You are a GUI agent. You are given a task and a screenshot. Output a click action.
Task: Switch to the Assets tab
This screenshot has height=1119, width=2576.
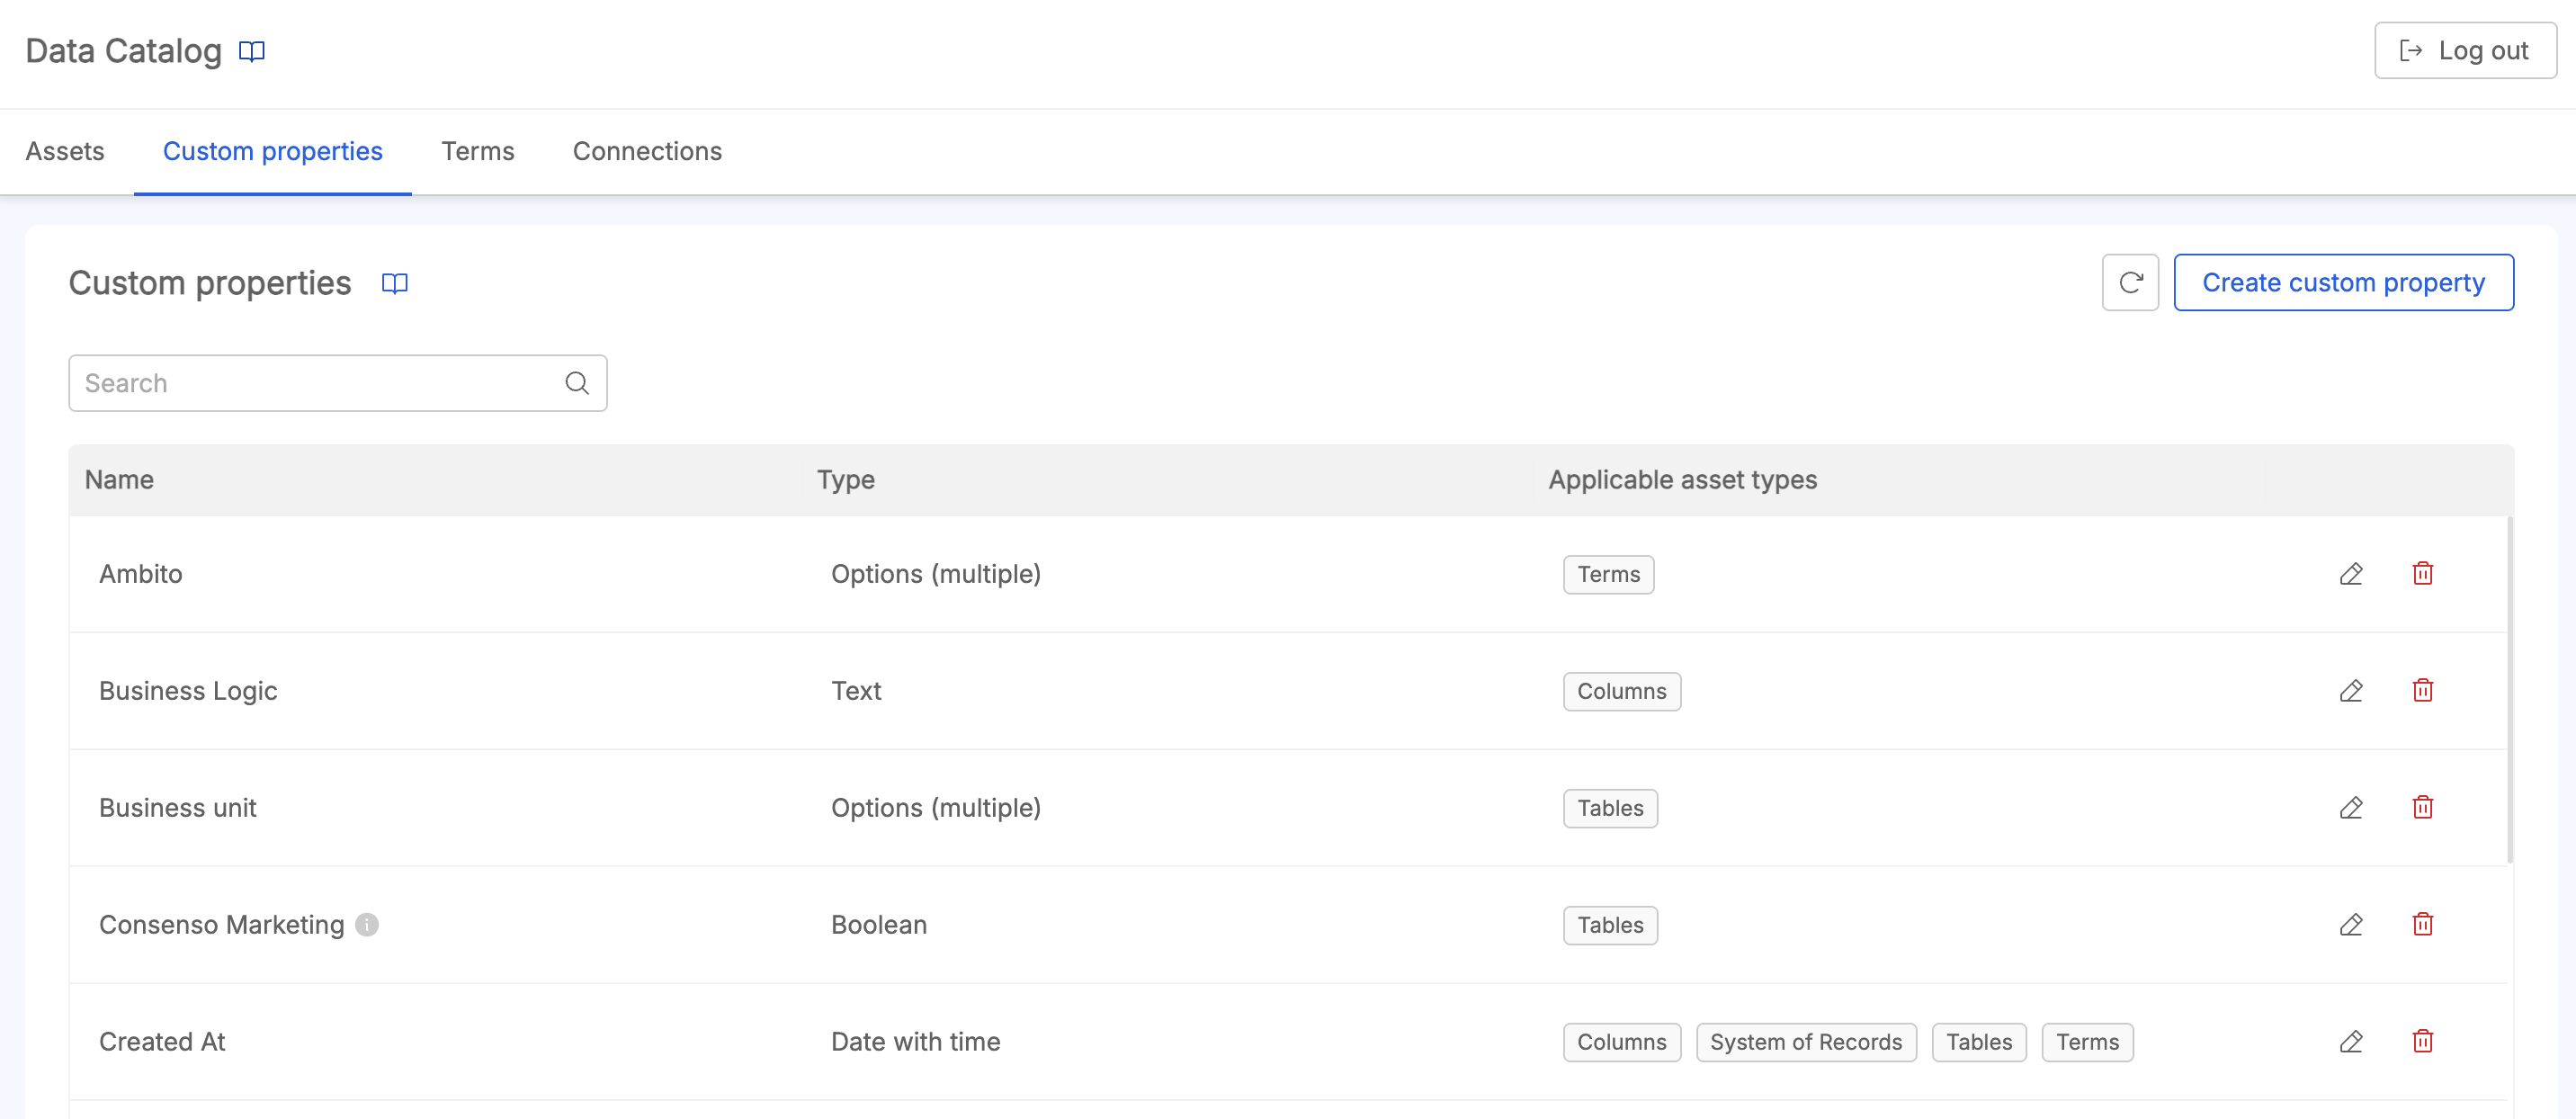tap(65, 151)
